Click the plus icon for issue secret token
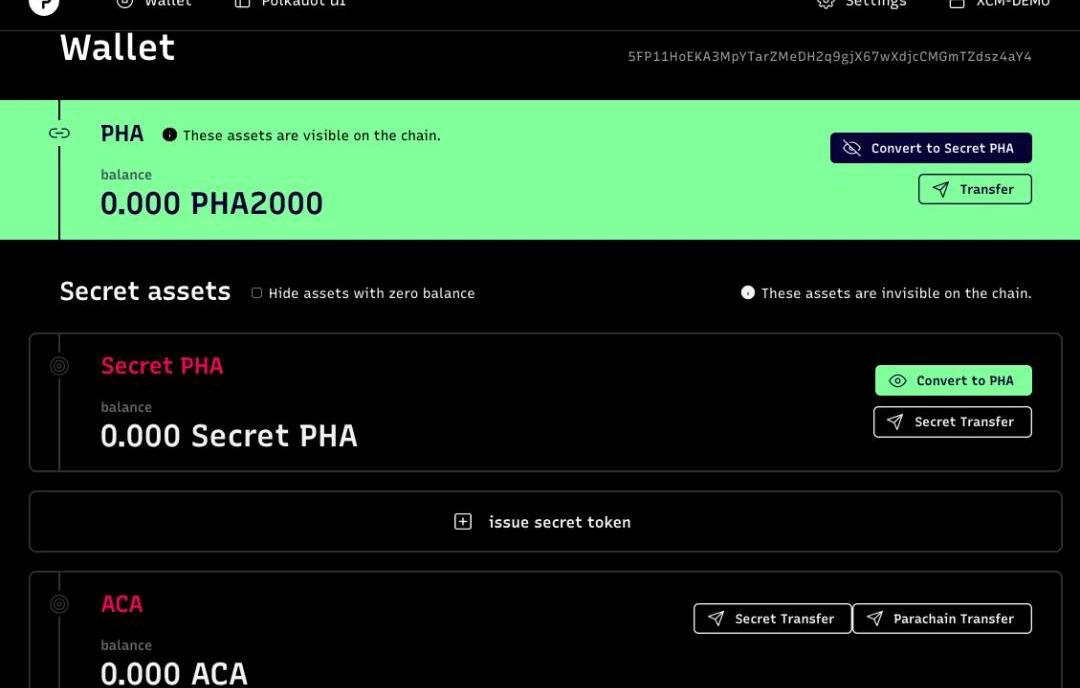 tap(463, 522)
